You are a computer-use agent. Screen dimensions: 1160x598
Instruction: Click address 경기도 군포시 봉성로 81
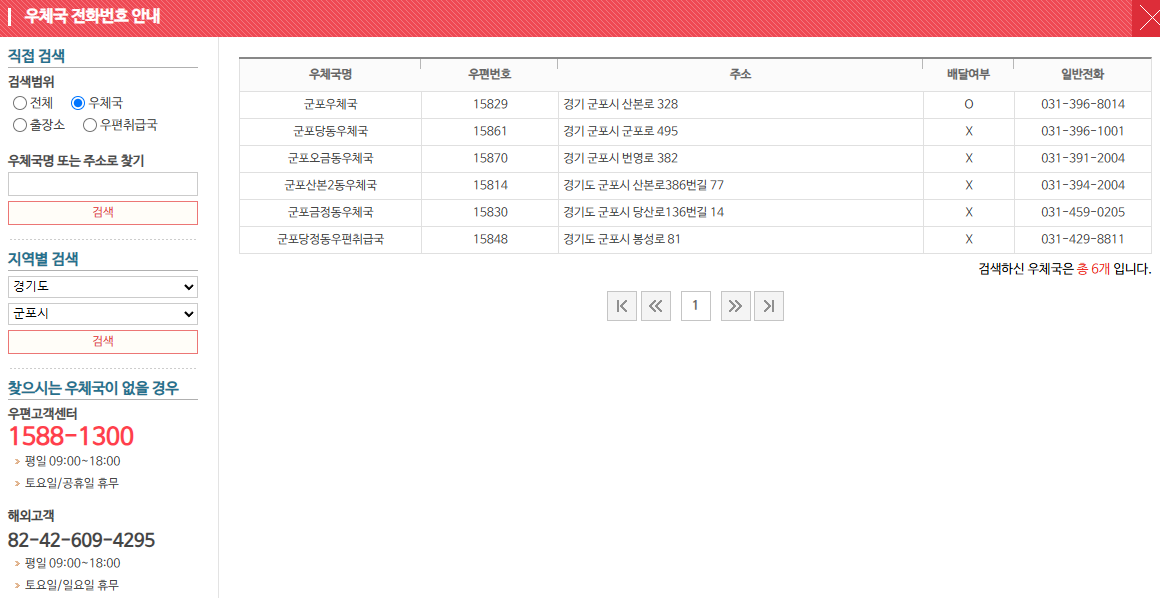point(622,239)
